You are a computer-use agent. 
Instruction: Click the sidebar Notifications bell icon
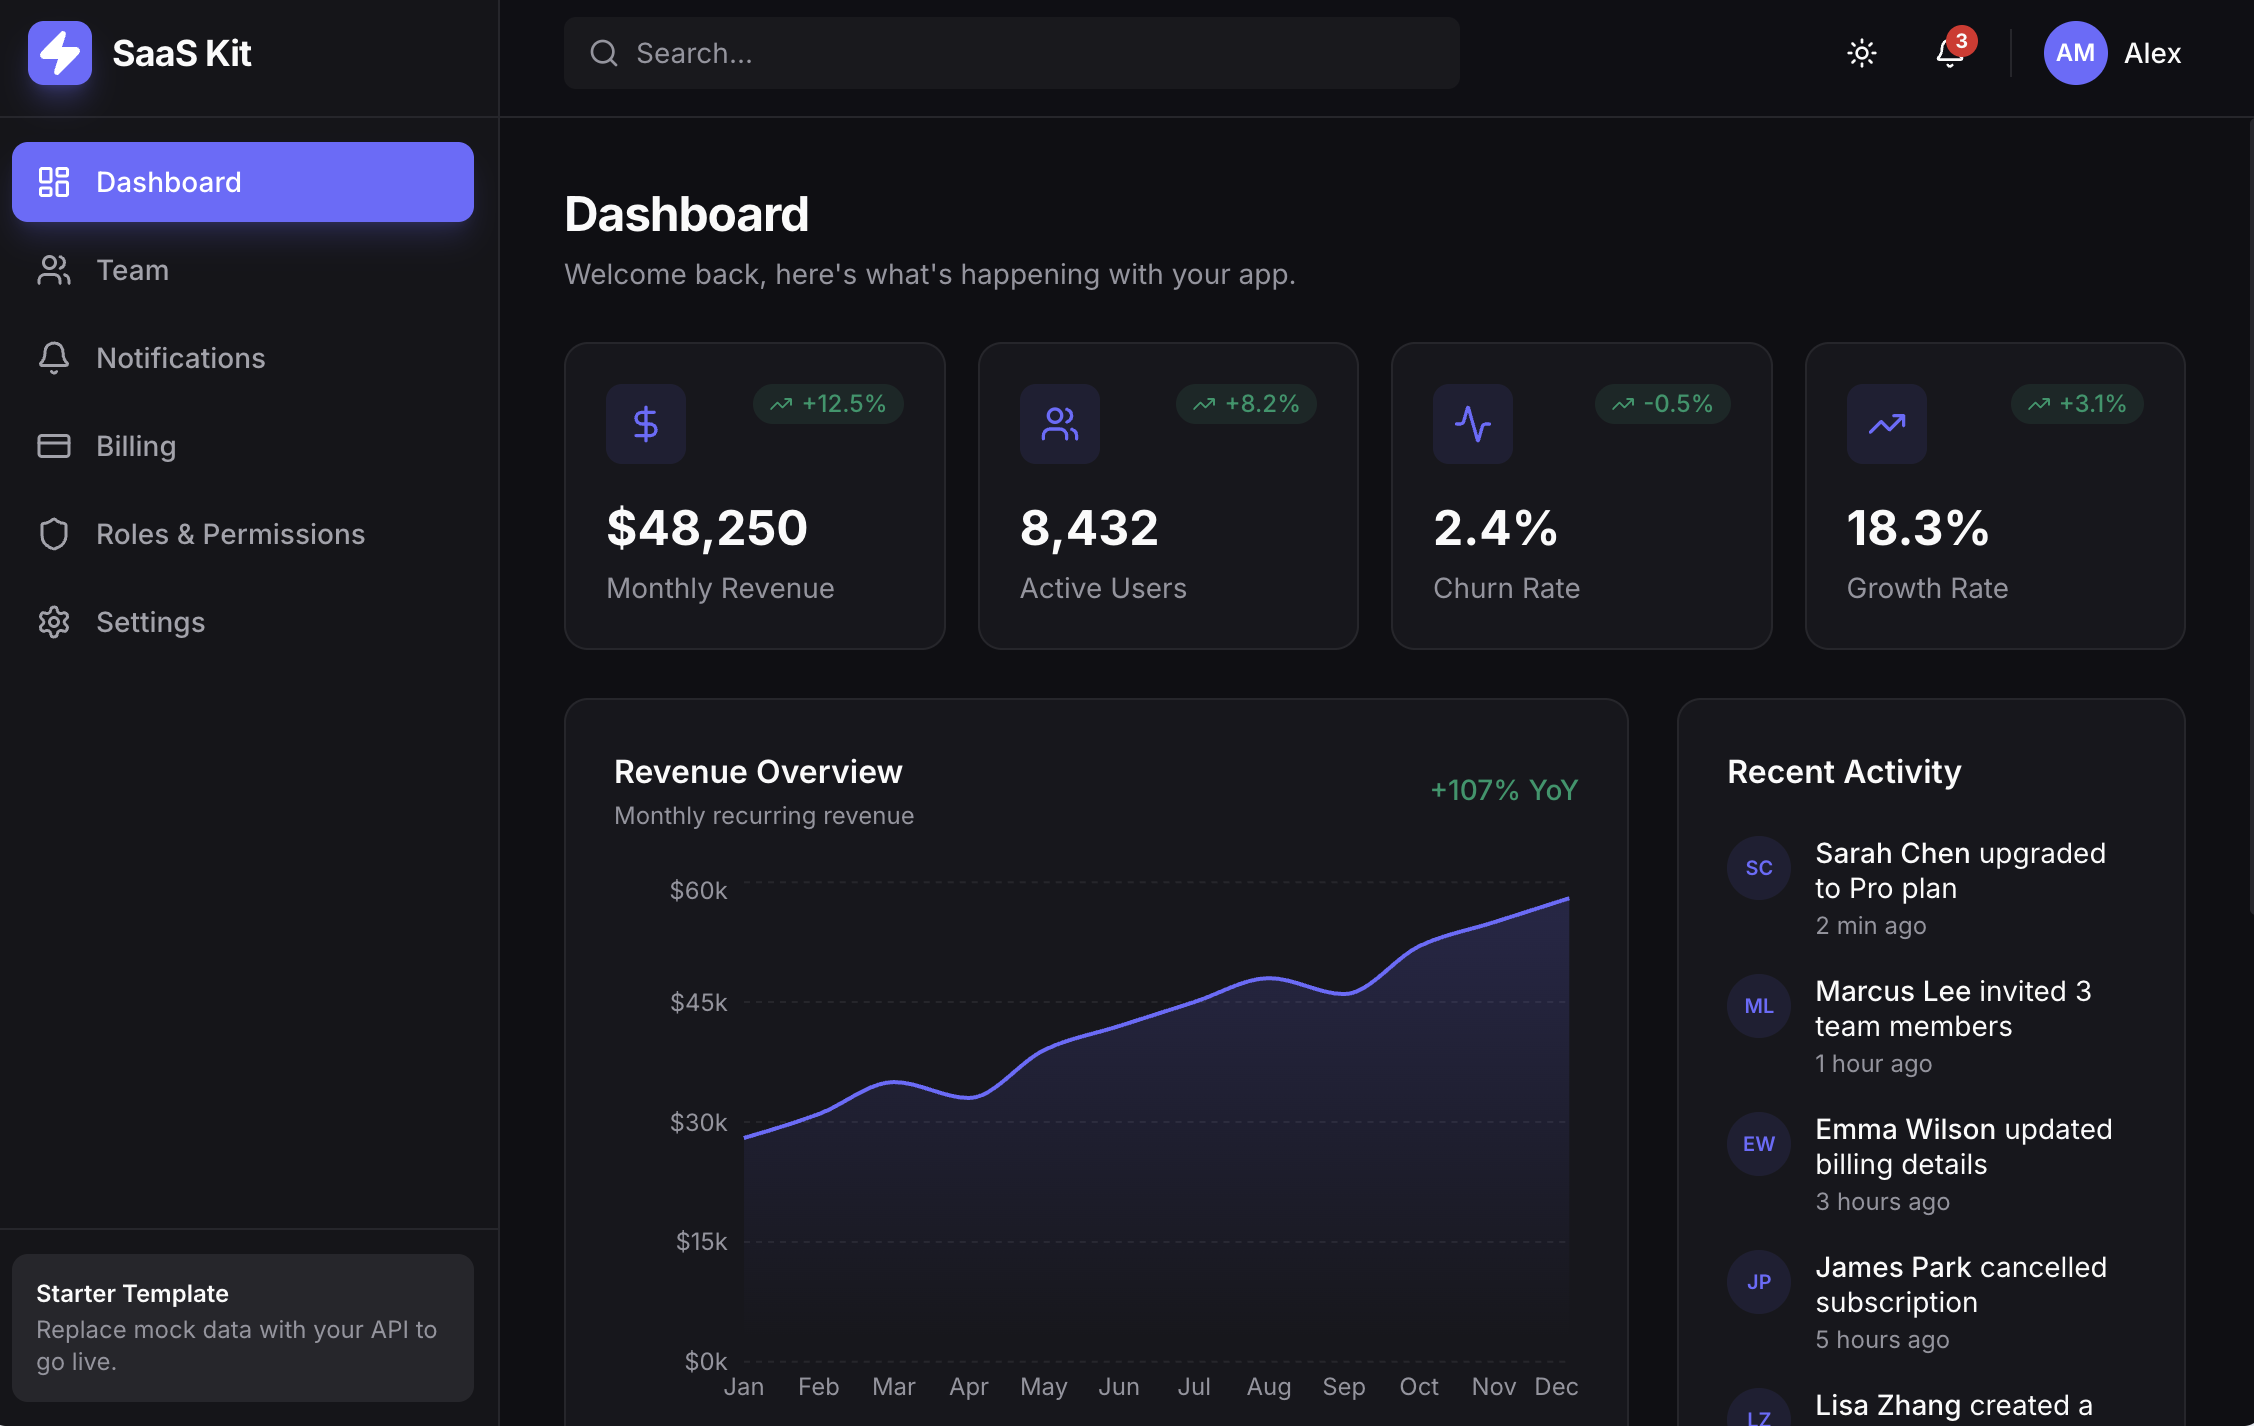click(54, 358)
